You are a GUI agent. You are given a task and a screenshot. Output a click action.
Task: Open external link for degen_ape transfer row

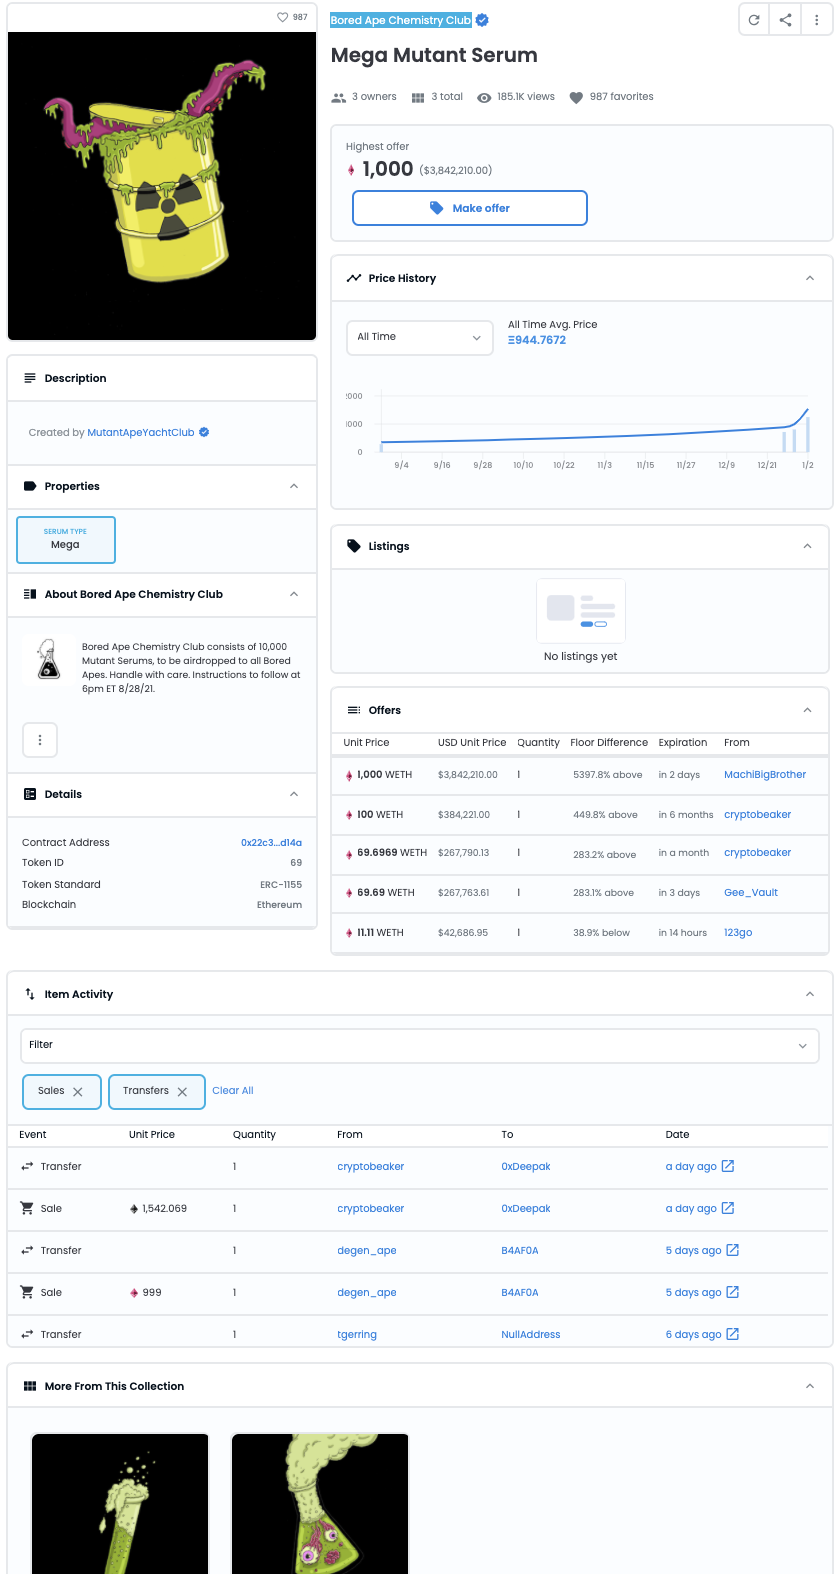(x=732, y=1250)
